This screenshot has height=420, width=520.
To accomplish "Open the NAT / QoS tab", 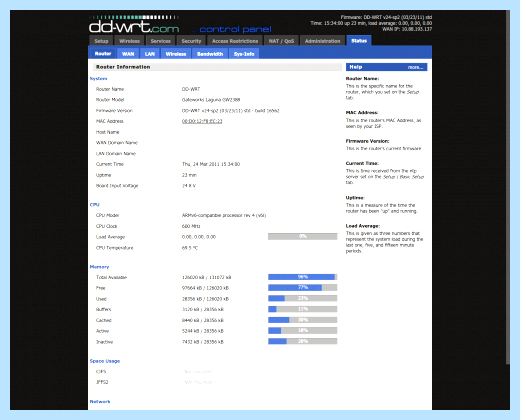I will (281, 41).
